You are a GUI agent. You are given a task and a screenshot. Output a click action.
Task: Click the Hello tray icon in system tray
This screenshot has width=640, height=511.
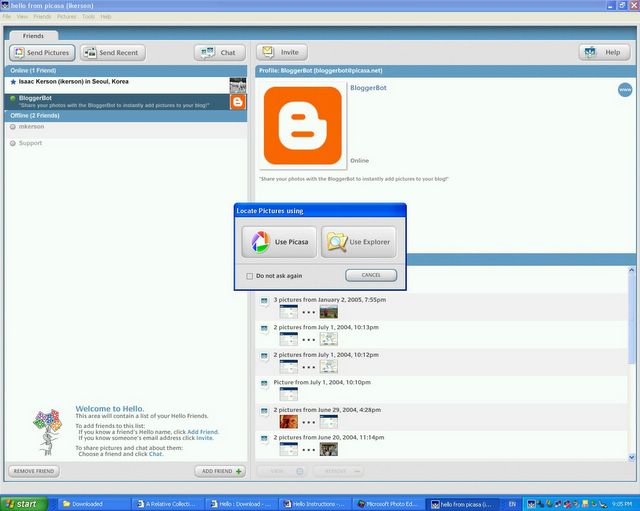531,504
